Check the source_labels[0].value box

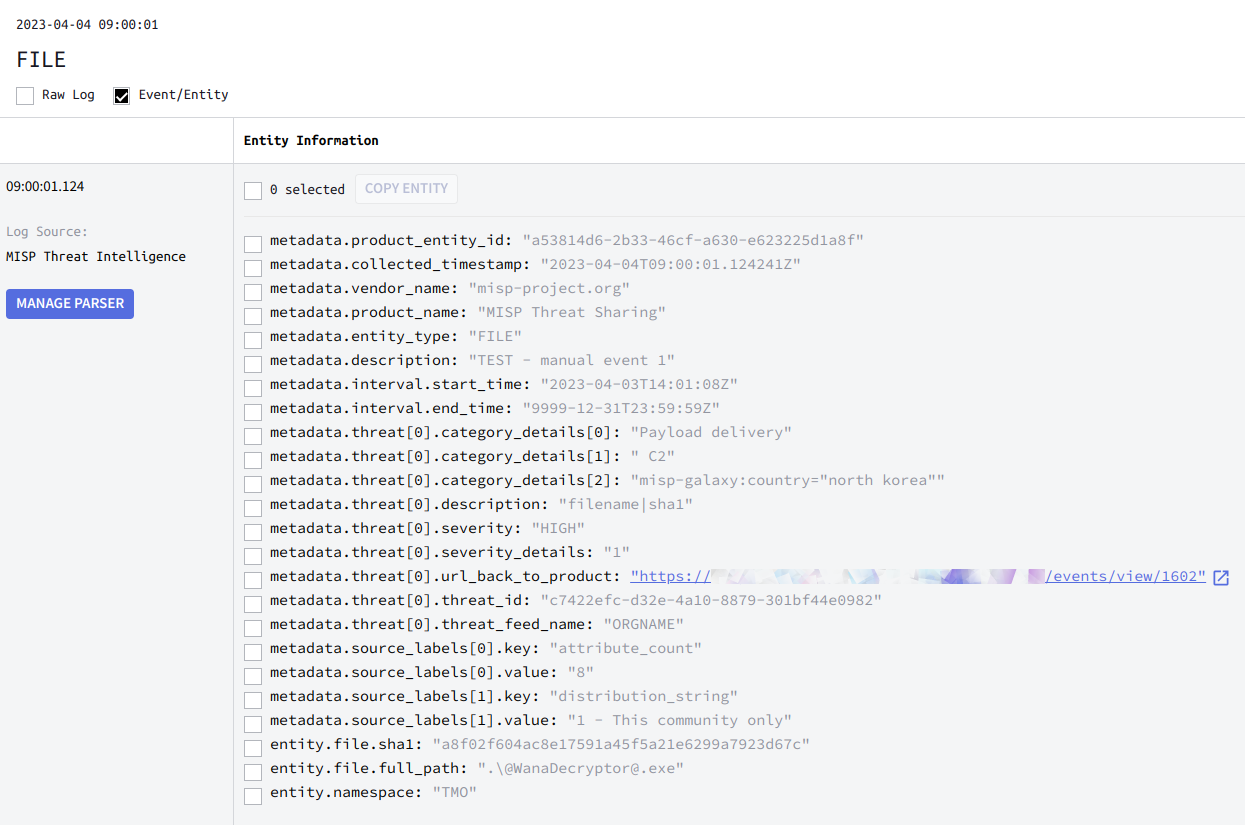pos(253,676)
